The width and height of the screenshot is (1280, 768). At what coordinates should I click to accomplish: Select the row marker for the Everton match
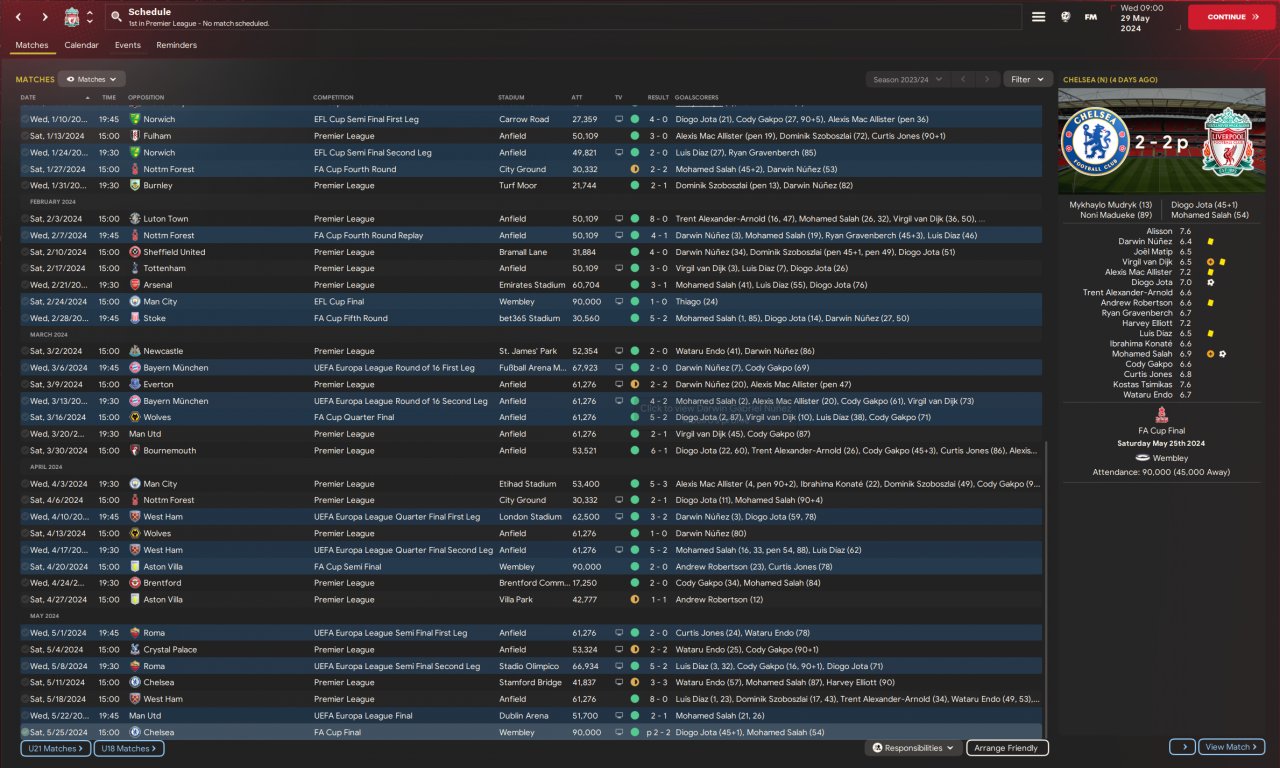point(25,384)
